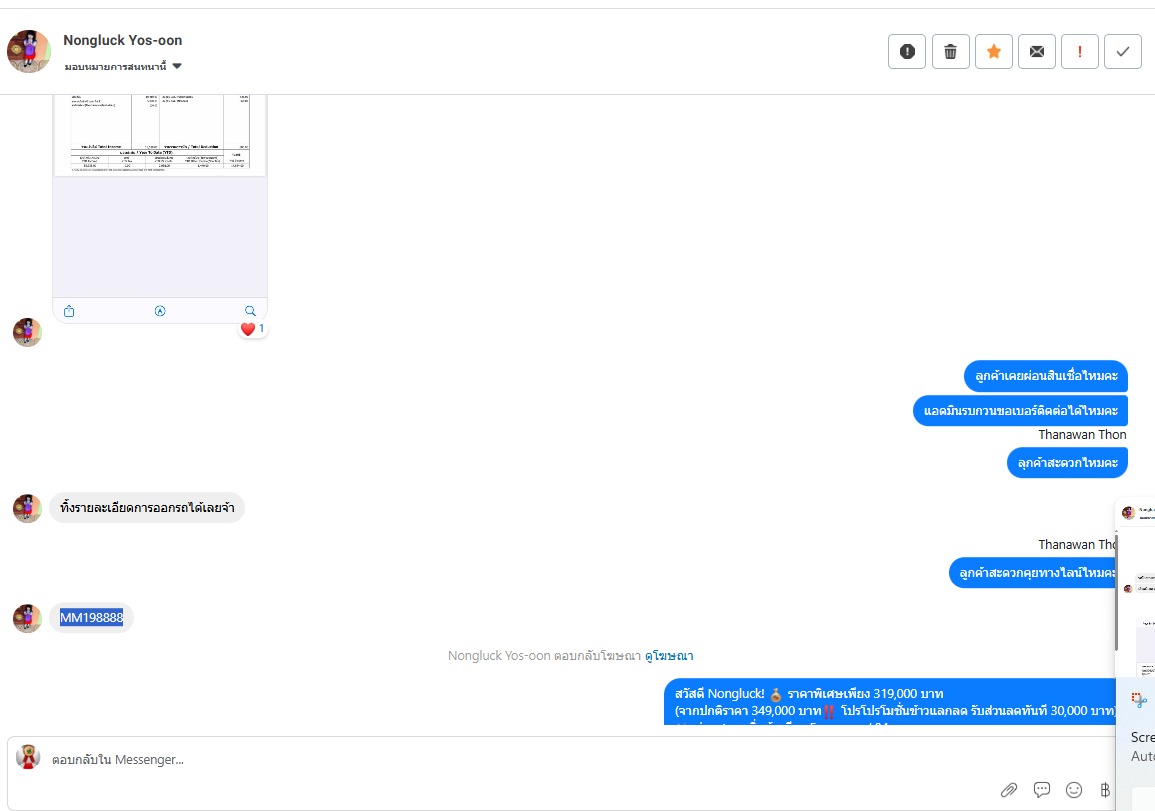Delete conversation using the trash icon

950,52
